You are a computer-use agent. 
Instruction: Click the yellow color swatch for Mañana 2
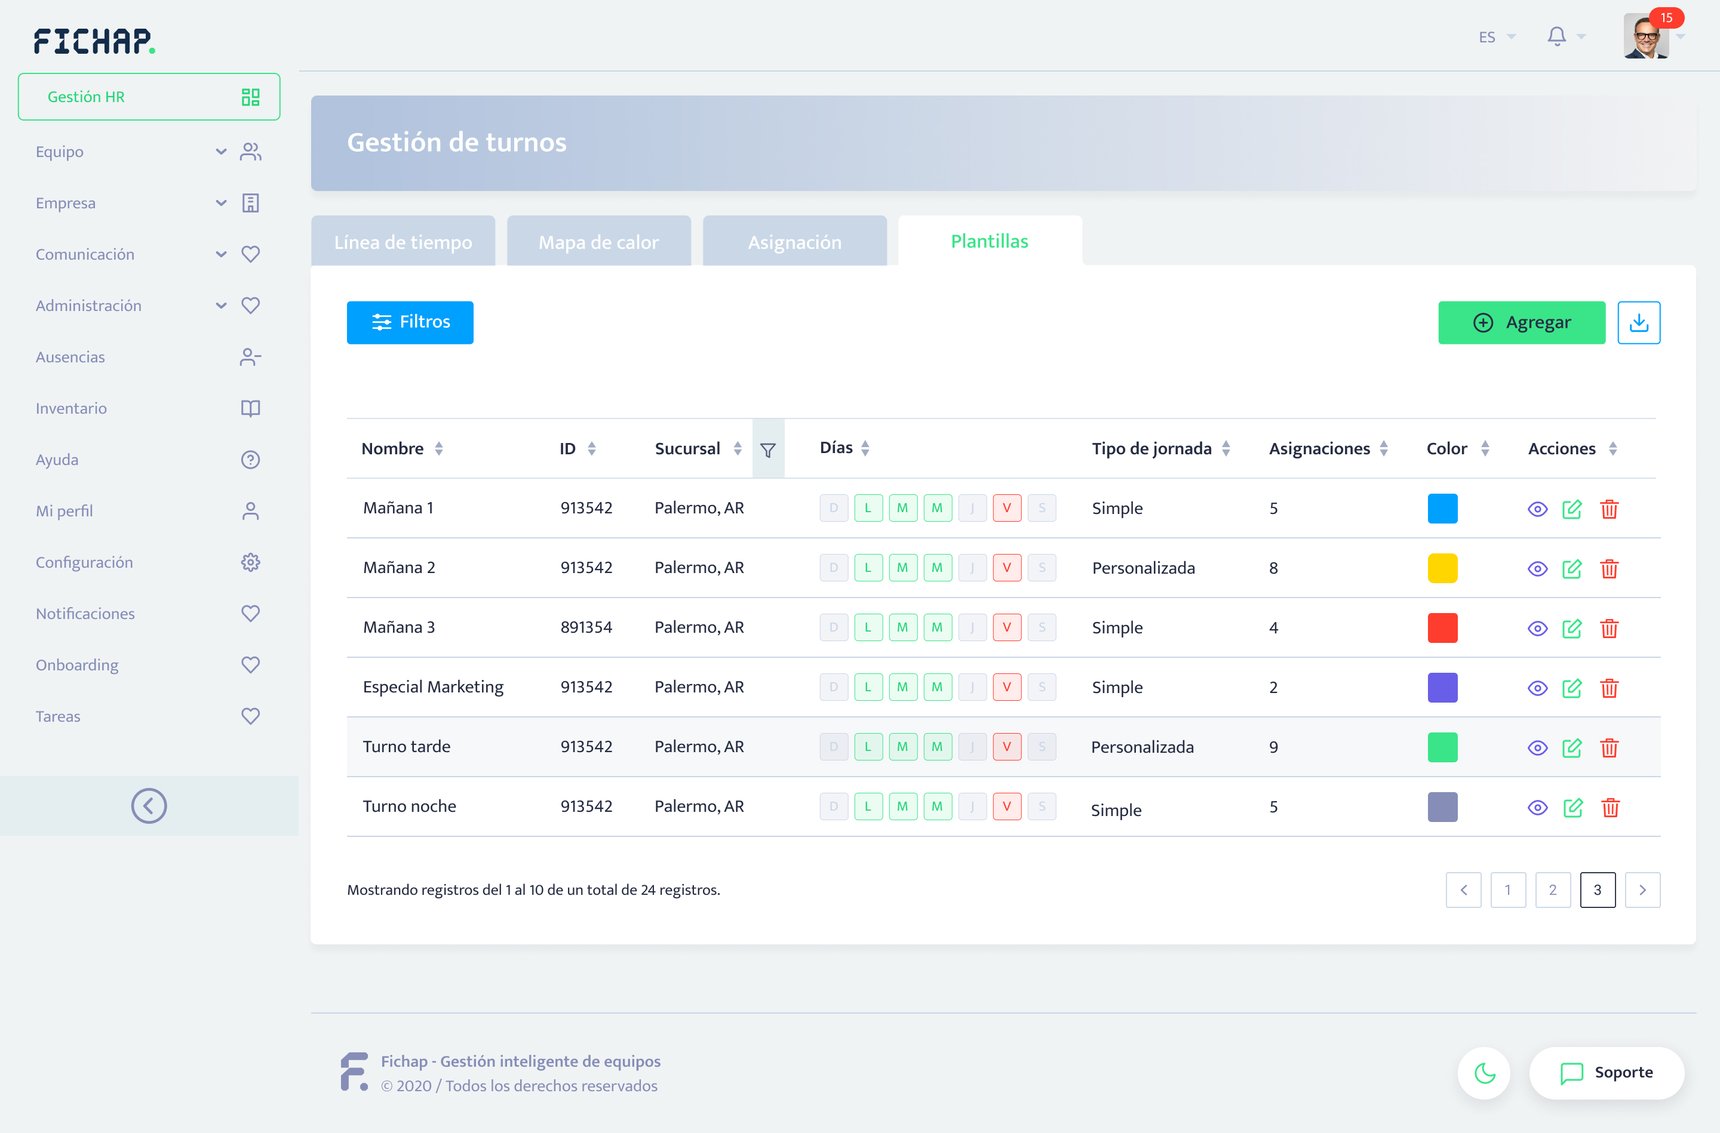[x=1442, y=568]
